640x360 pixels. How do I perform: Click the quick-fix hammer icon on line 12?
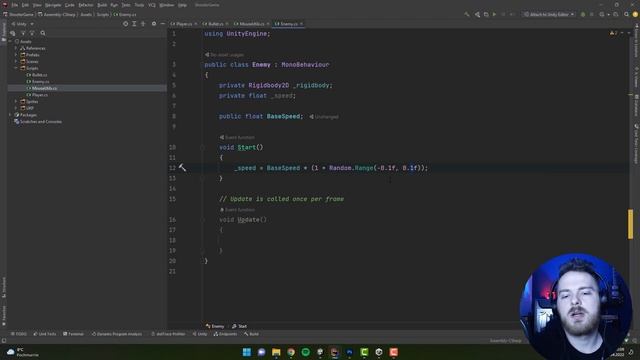point(182,168)
